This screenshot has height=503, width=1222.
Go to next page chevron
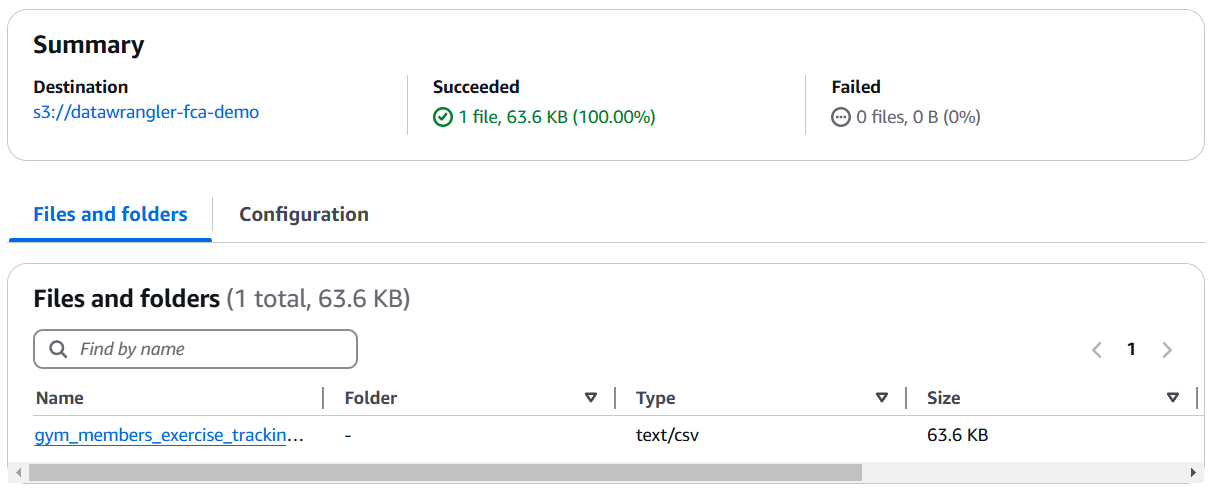1167,350
